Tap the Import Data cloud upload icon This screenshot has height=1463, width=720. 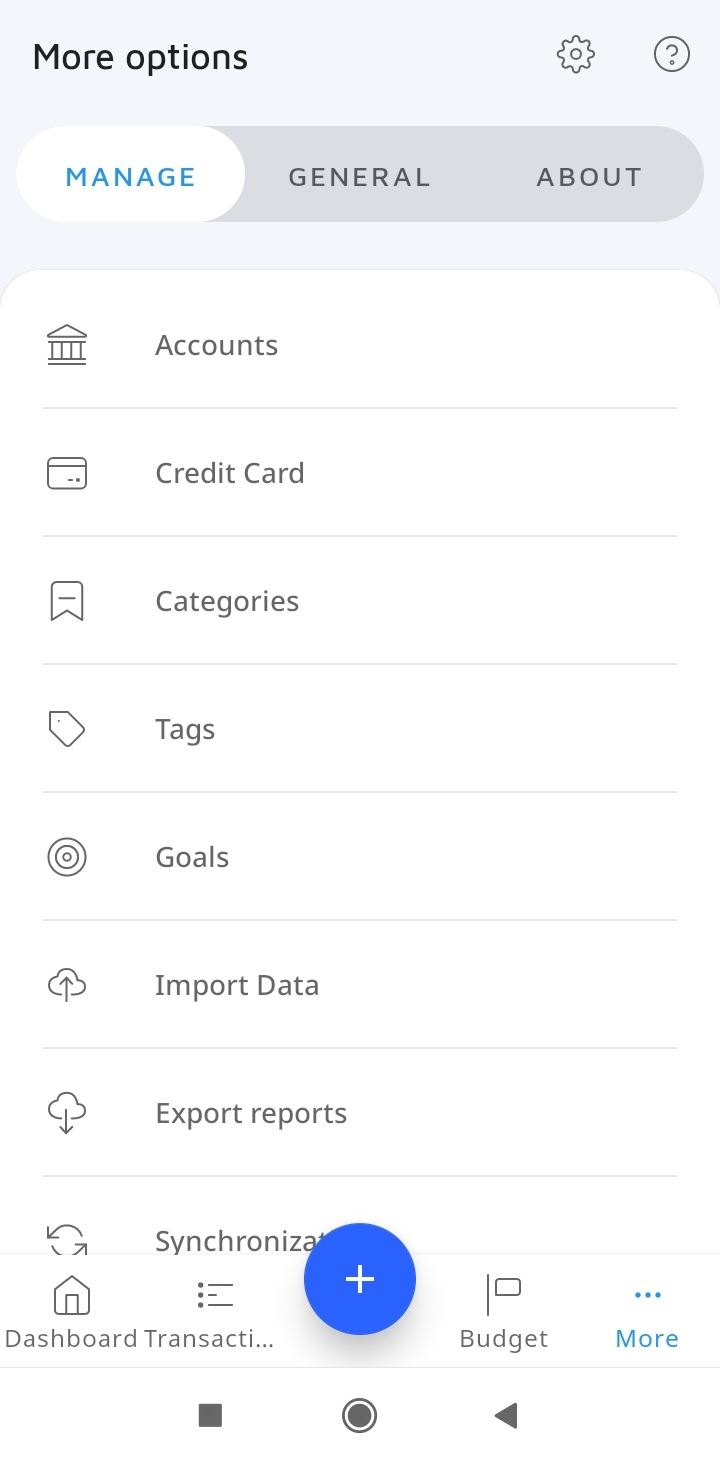[67, 985]
